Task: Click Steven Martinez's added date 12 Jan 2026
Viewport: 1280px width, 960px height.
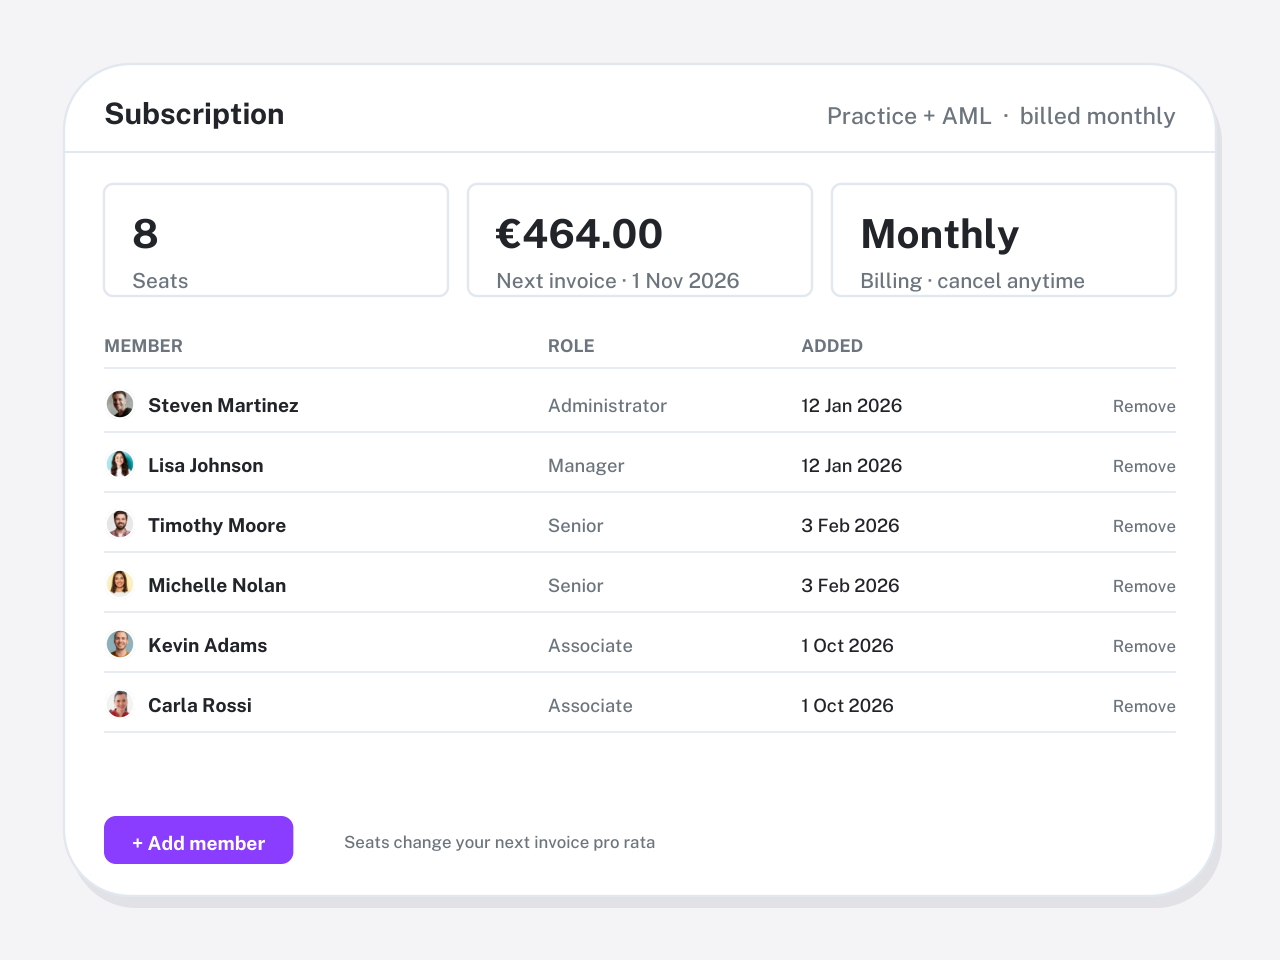Action: (852, 405)
